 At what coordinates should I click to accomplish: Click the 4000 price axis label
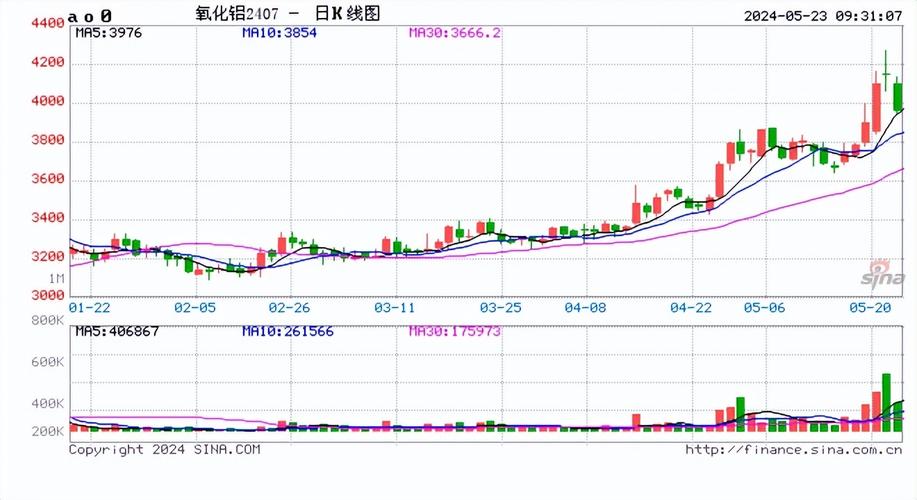(47, 101)
